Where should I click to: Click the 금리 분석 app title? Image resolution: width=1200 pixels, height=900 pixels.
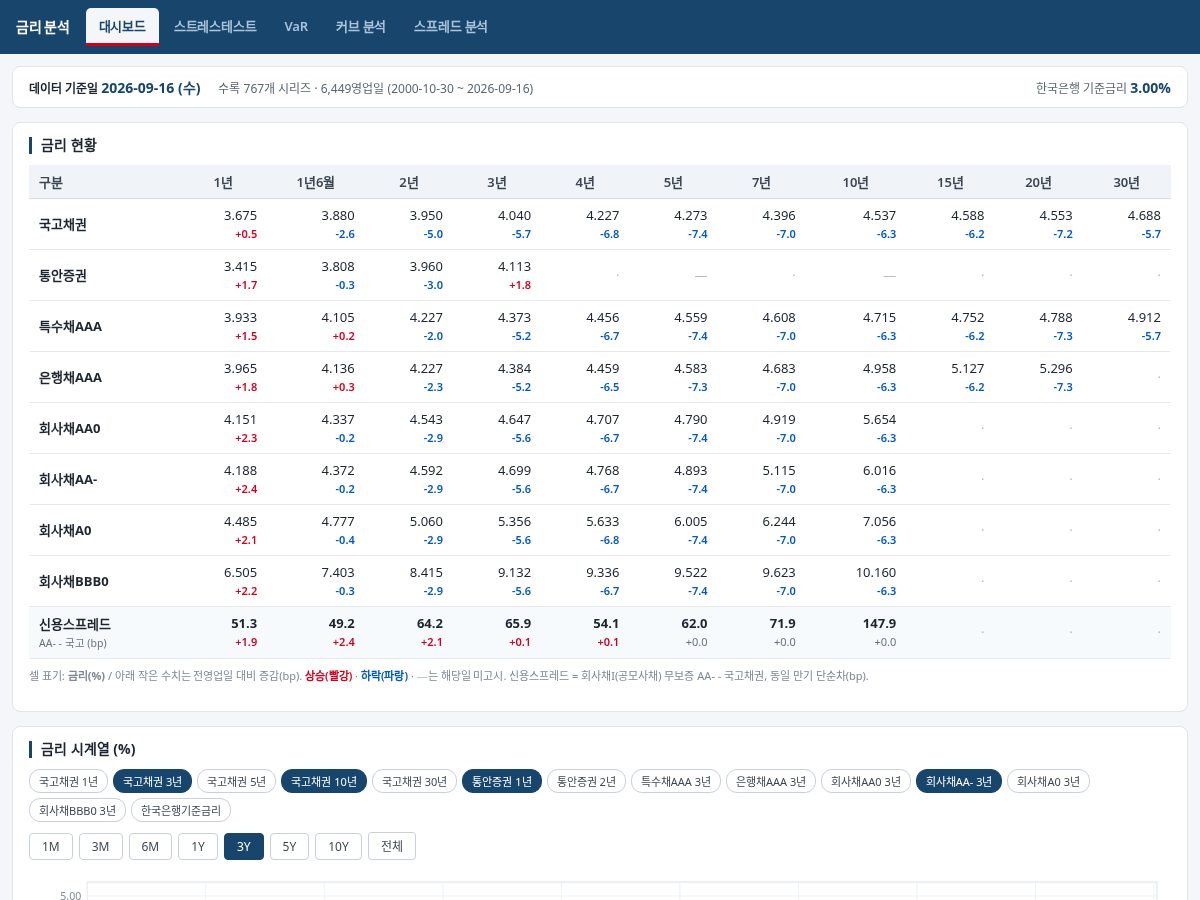43,27
